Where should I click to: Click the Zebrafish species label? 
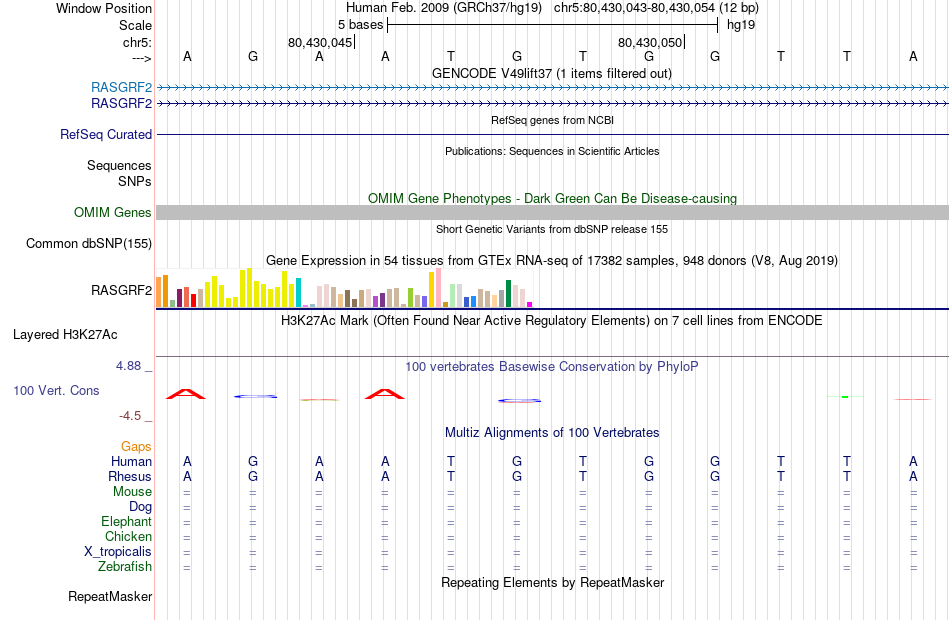[125, 567]
